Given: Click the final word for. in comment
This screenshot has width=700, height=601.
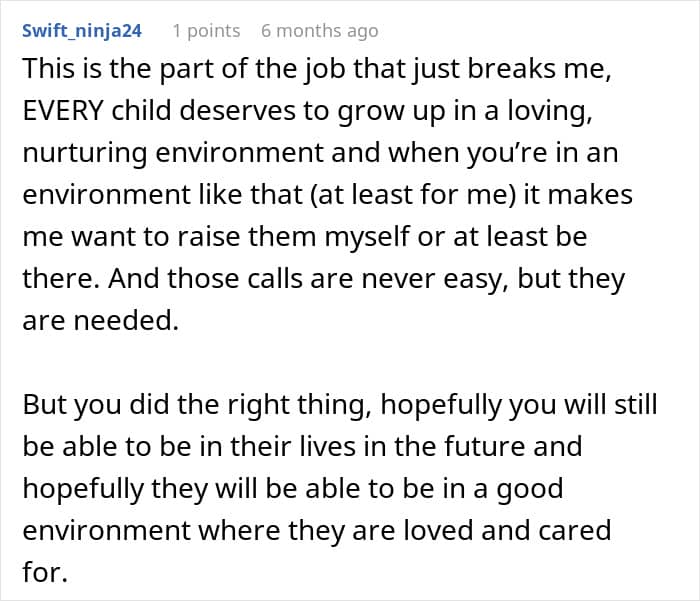Looking at the screenshot, I should click(x=45, y=572).
